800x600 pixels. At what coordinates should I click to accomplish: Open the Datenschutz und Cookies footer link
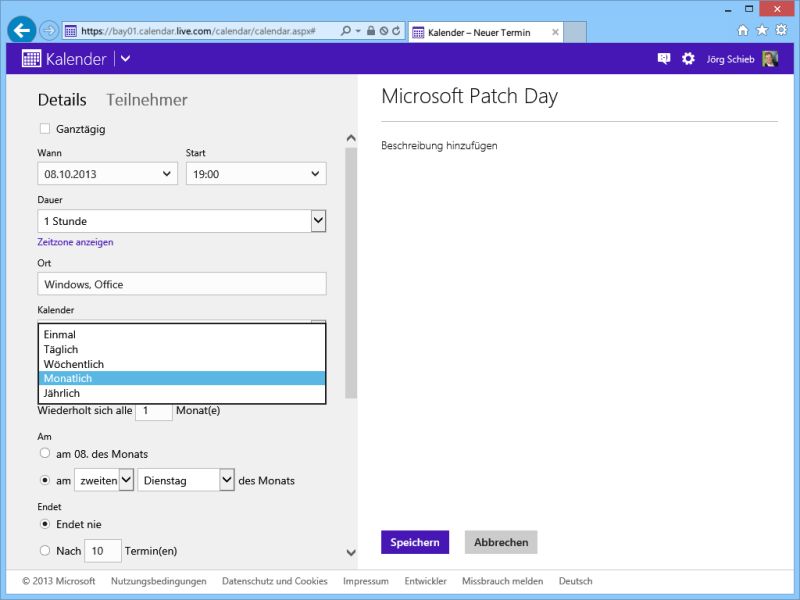click(274, 581)
